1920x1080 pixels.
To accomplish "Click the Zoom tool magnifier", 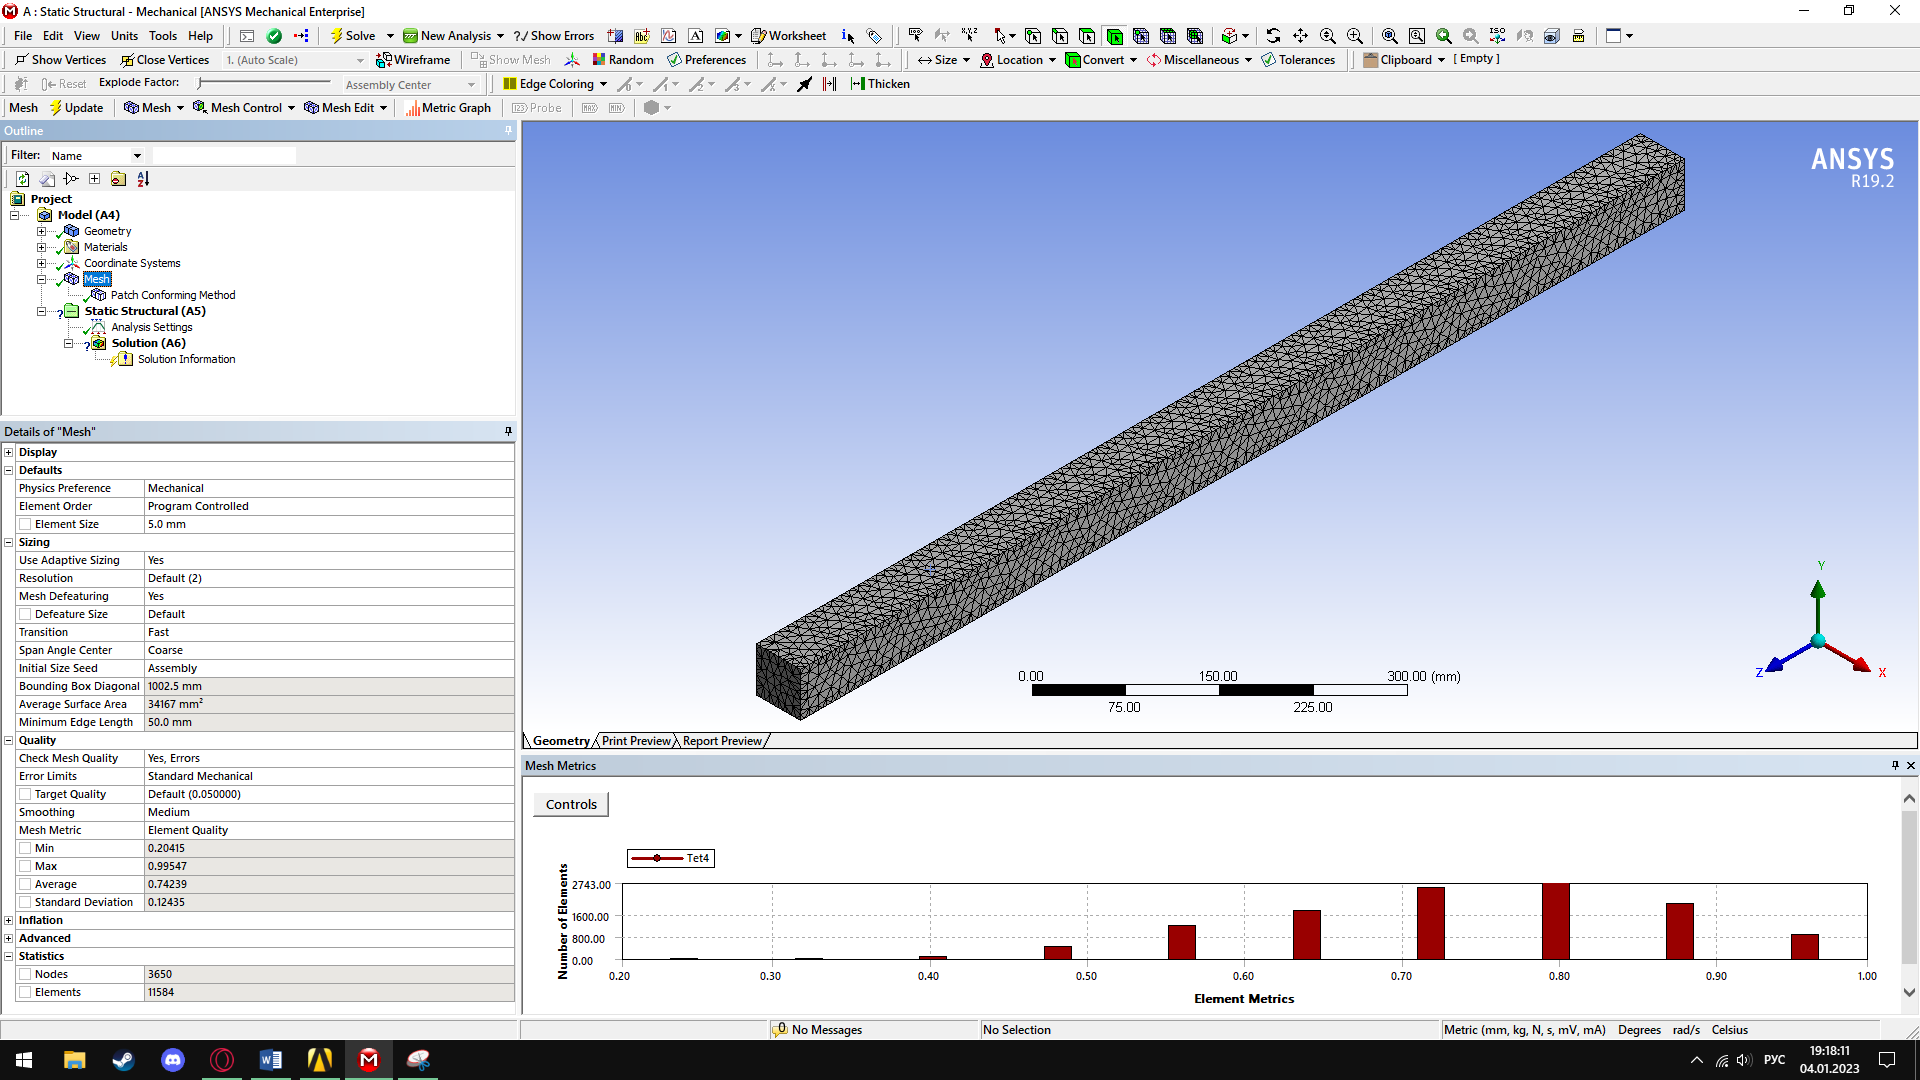I will coord(1327,36).
